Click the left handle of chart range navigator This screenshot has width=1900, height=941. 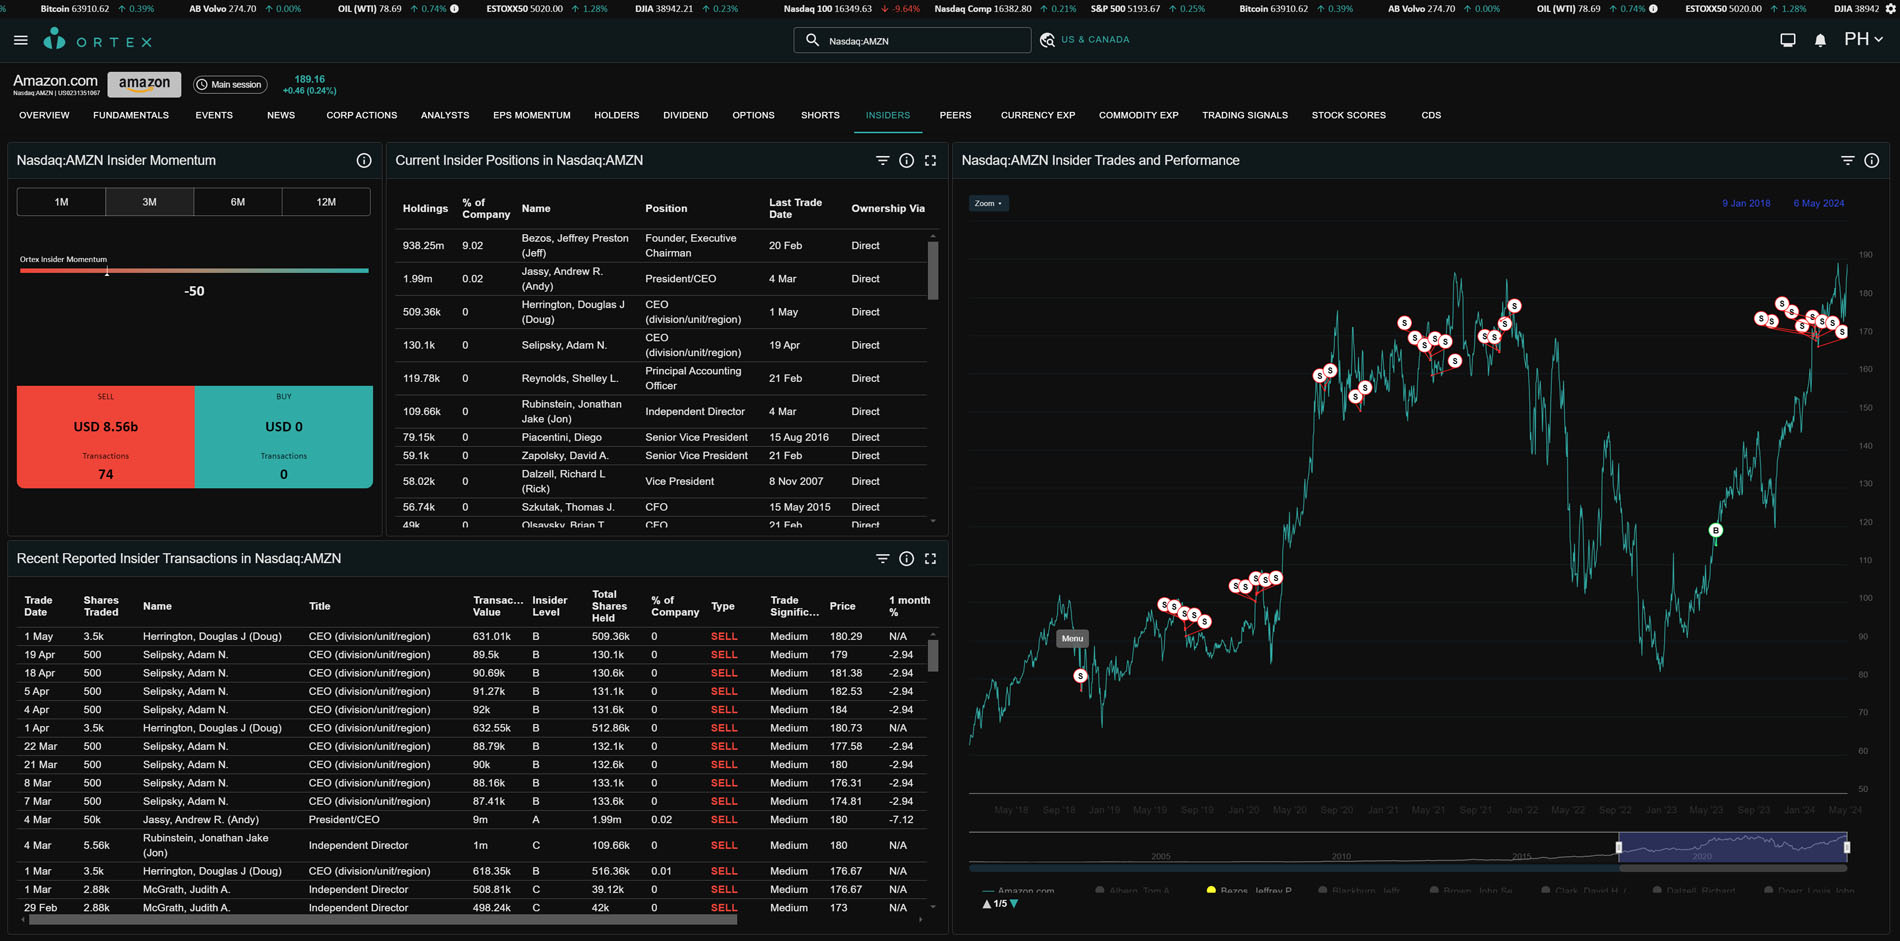(1619, 847)
